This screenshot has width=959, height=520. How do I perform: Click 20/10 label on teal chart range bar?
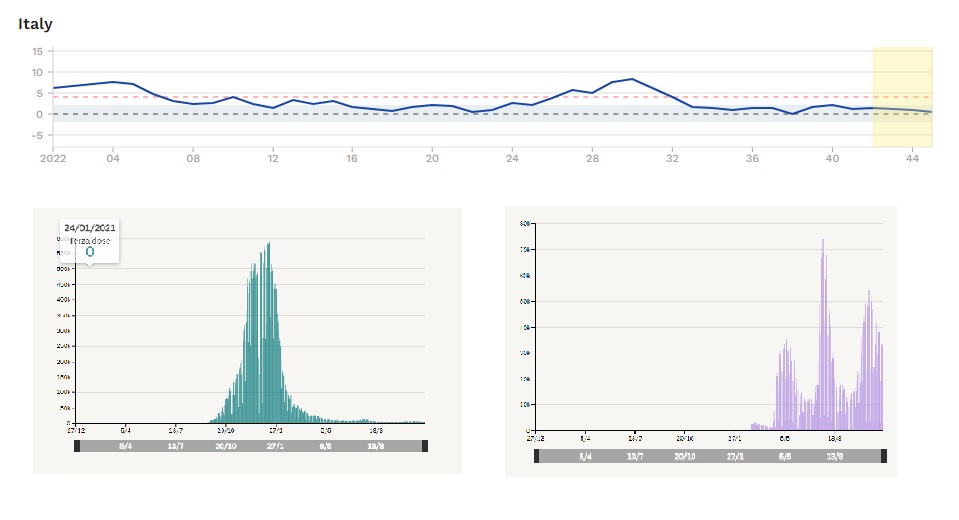click(226, 446)
